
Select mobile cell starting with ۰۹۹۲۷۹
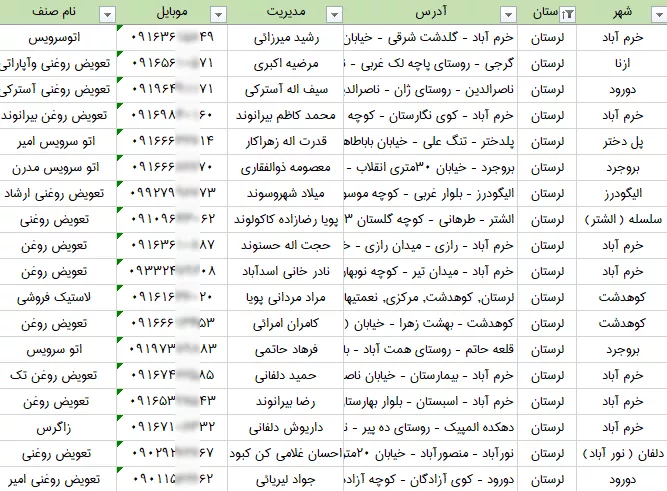coord(172,194)
